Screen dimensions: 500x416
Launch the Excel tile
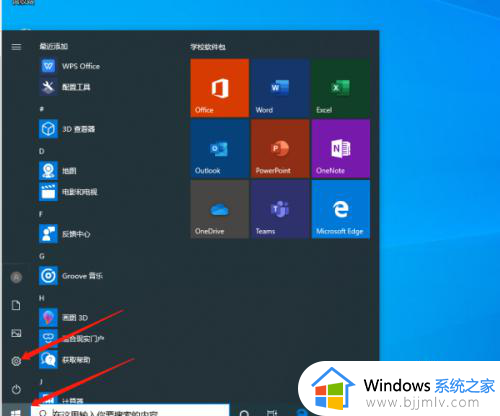point(341,88)
